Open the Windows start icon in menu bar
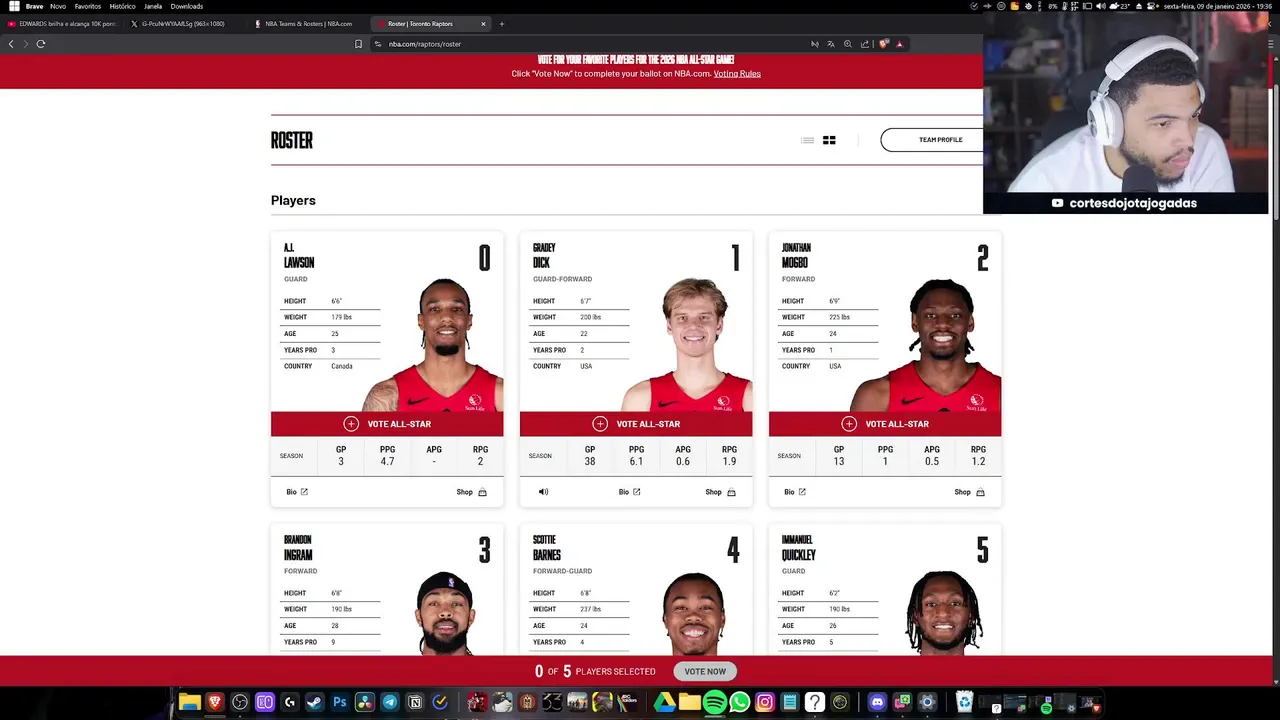This screenshot has height=720, width=1280. 14,6
